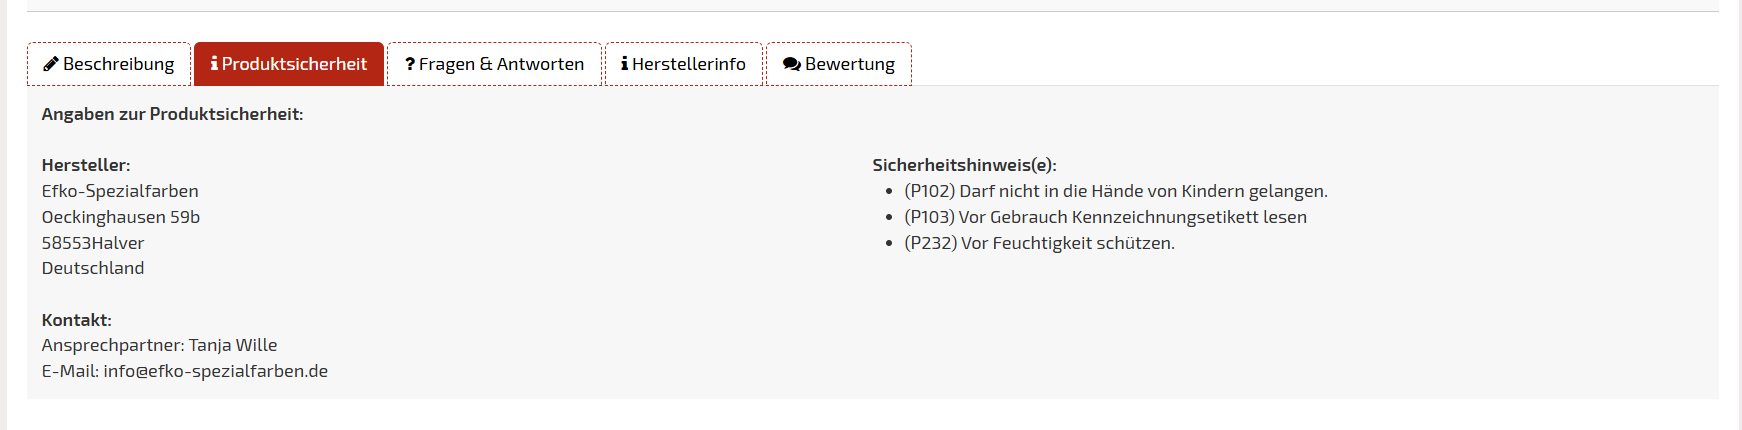Click the P102 safety notice about children

(1115, 191)
